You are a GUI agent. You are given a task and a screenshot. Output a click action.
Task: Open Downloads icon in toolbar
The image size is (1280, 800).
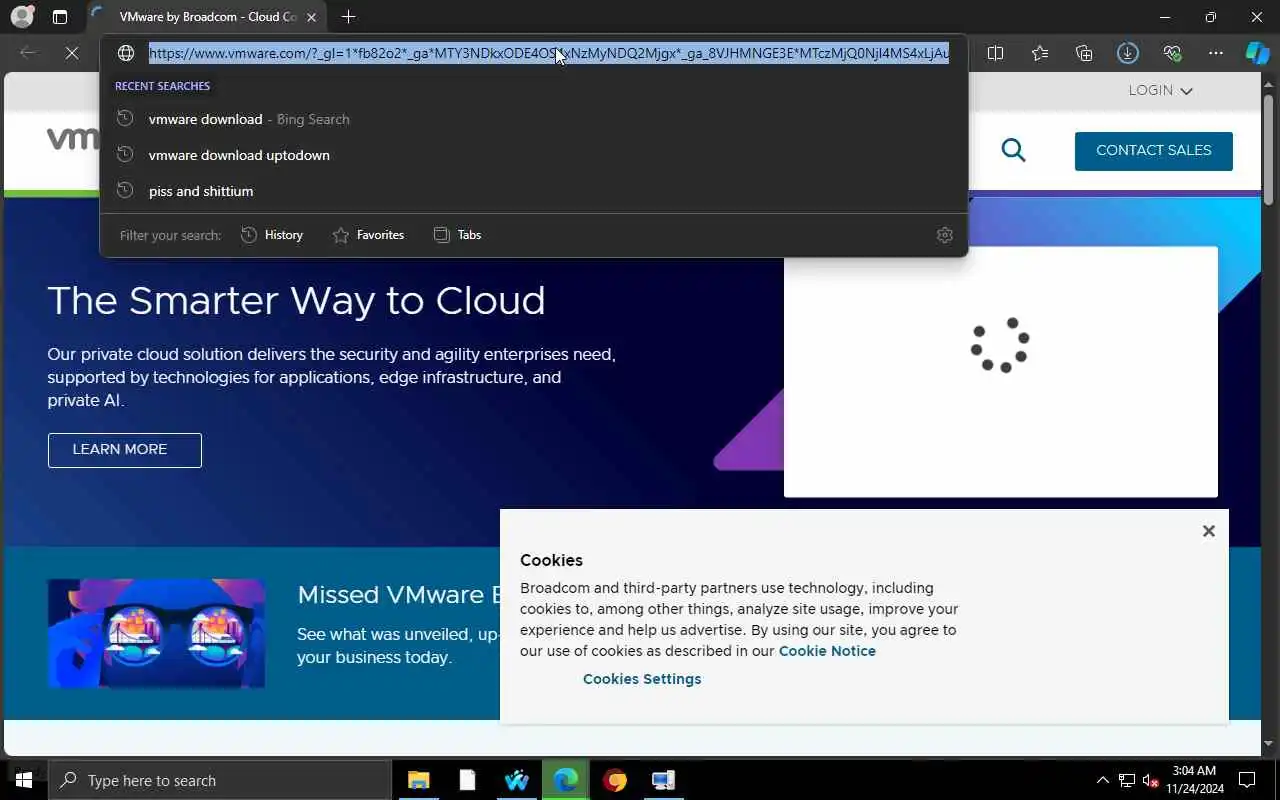pos(1128,53)
